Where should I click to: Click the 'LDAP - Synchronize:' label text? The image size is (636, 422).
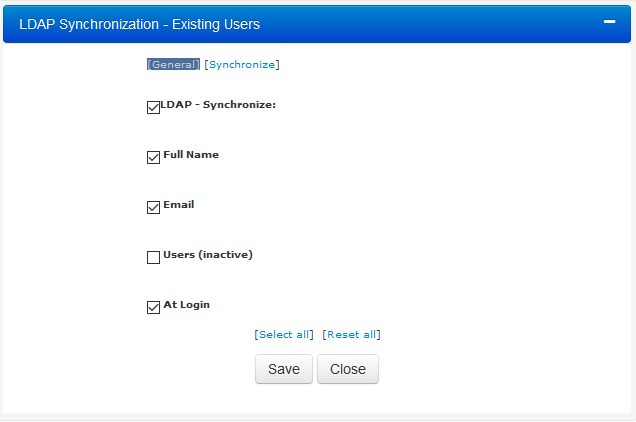click(x=218, y=105)
